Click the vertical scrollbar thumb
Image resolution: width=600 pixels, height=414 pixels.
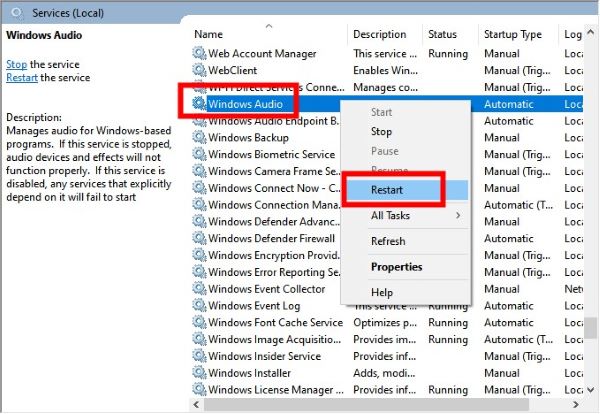[590, 328]
